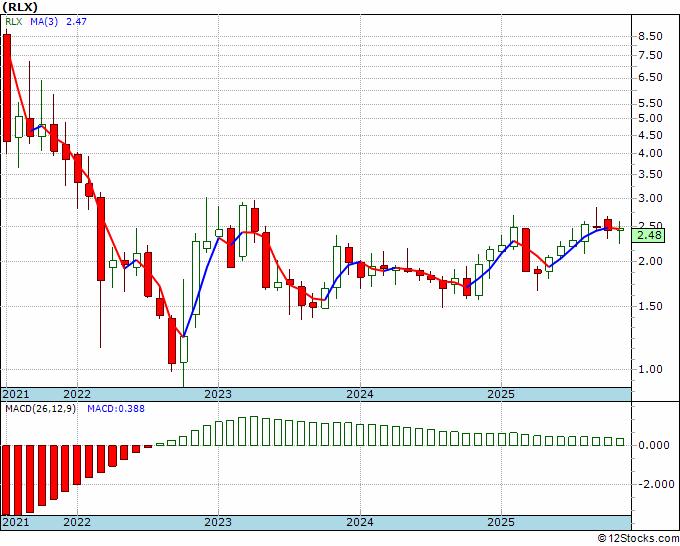680x546 pixels.
Task: Click 2025 on the MACD panel time axis
Action: tap(501, 522)
